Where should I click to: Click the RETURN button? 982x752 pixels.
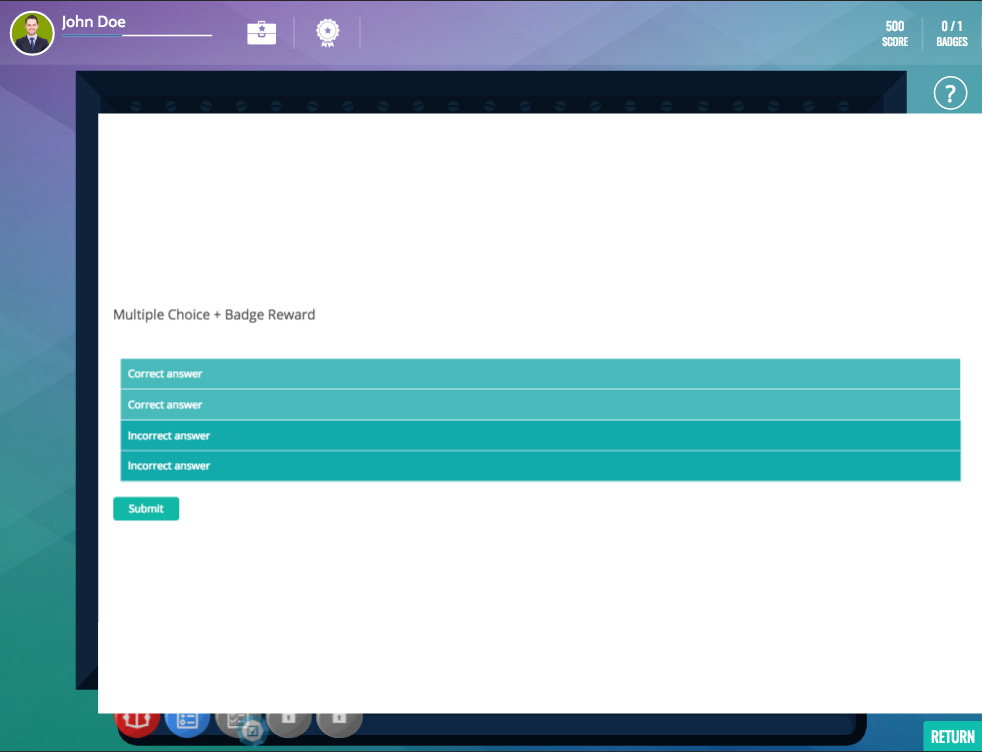pos(952,737)
